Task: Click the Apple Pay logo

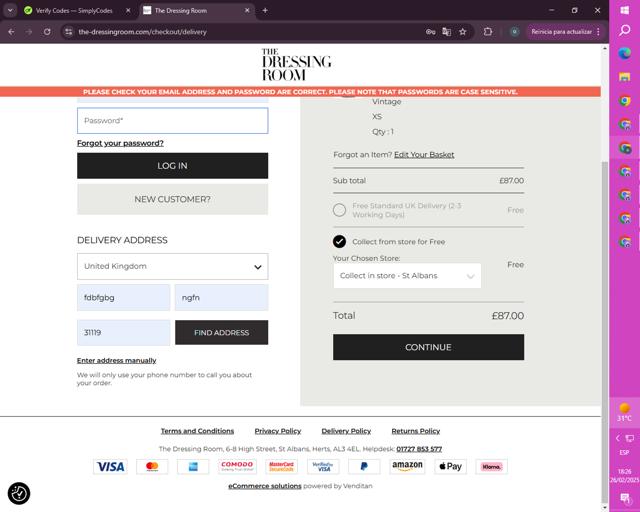Action: pyautogui.click(x=451, y=466)
